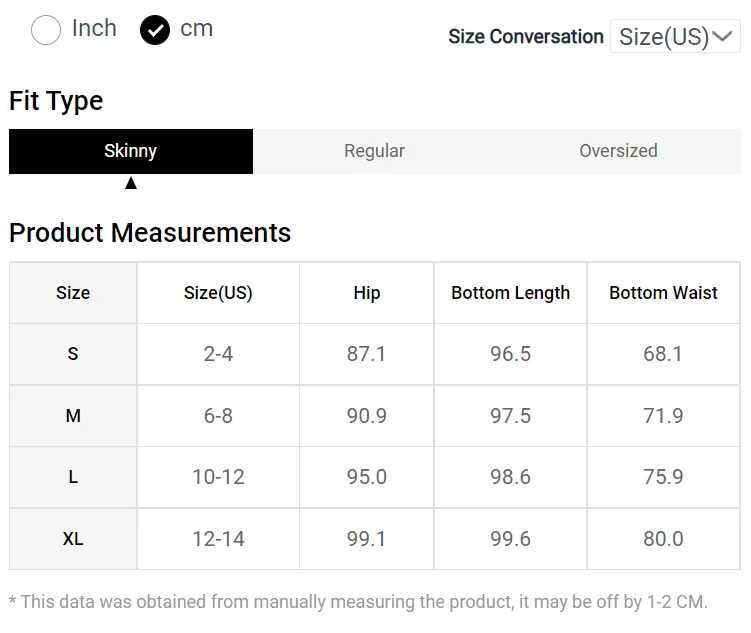The image size is (751, 633).
Task: Select the XL size row label
Action: pos(73,539)
